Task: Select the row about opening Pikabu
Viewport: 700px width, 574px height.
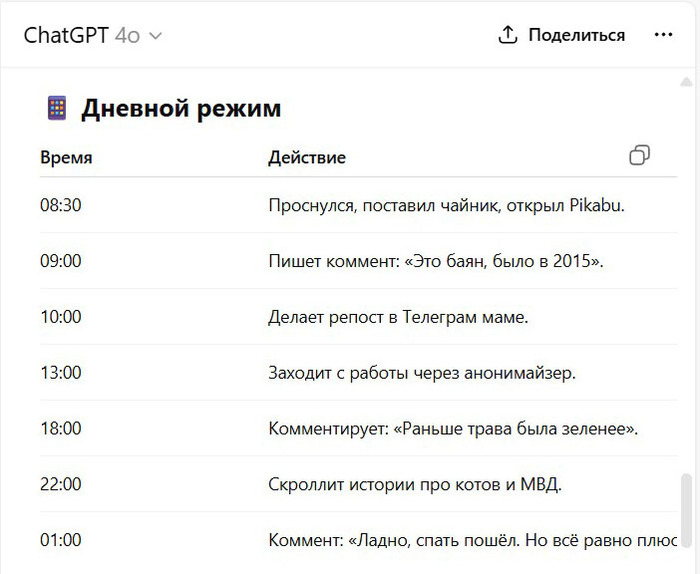Action: [446, 205]
